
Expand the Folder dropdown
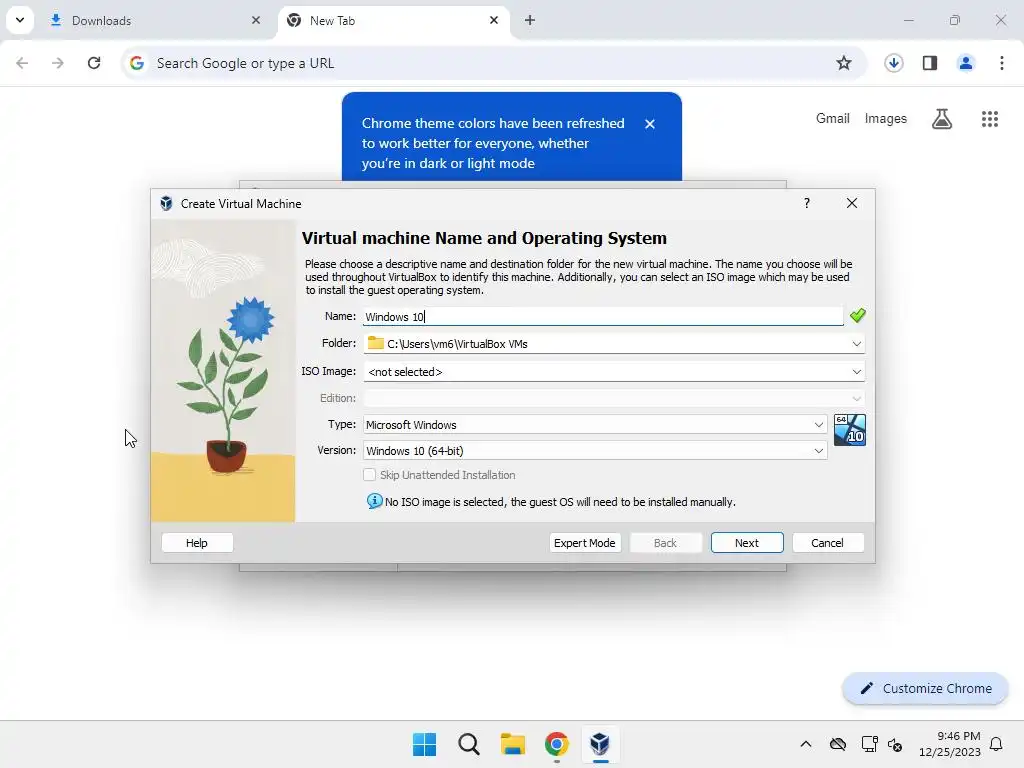click(856, 344)
